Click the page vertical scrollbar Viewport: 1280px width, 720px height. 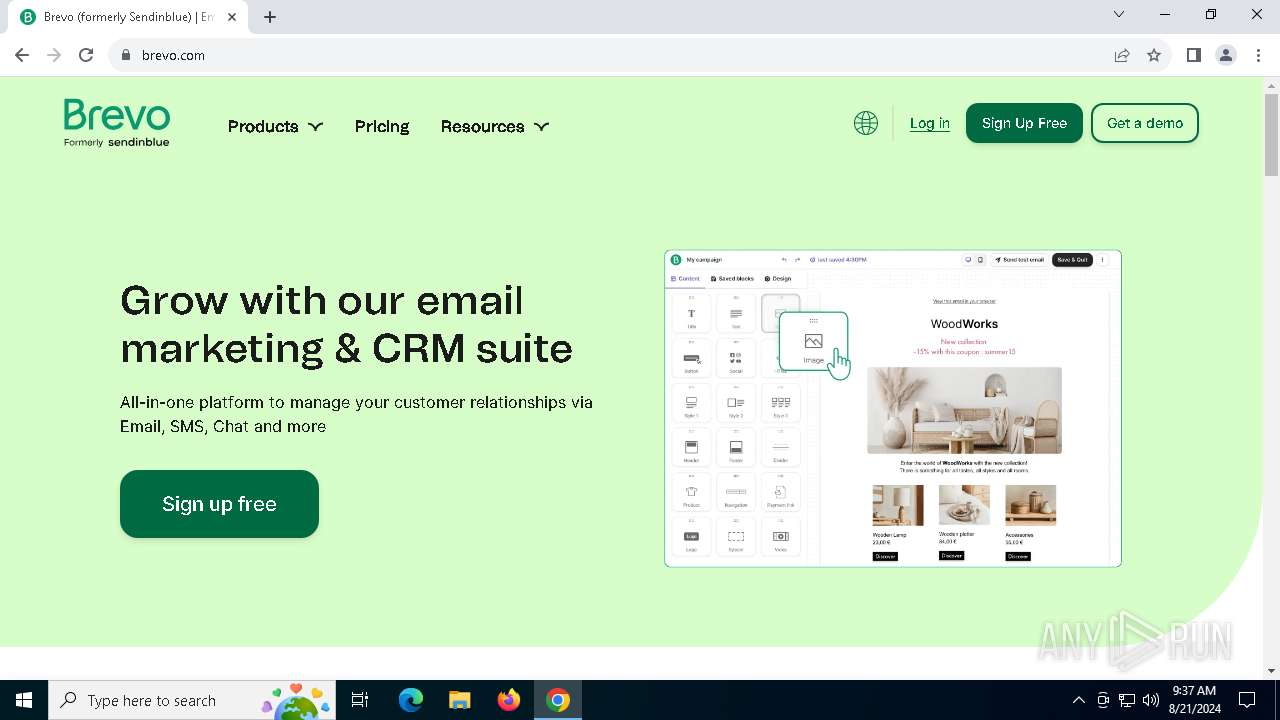1271,134
